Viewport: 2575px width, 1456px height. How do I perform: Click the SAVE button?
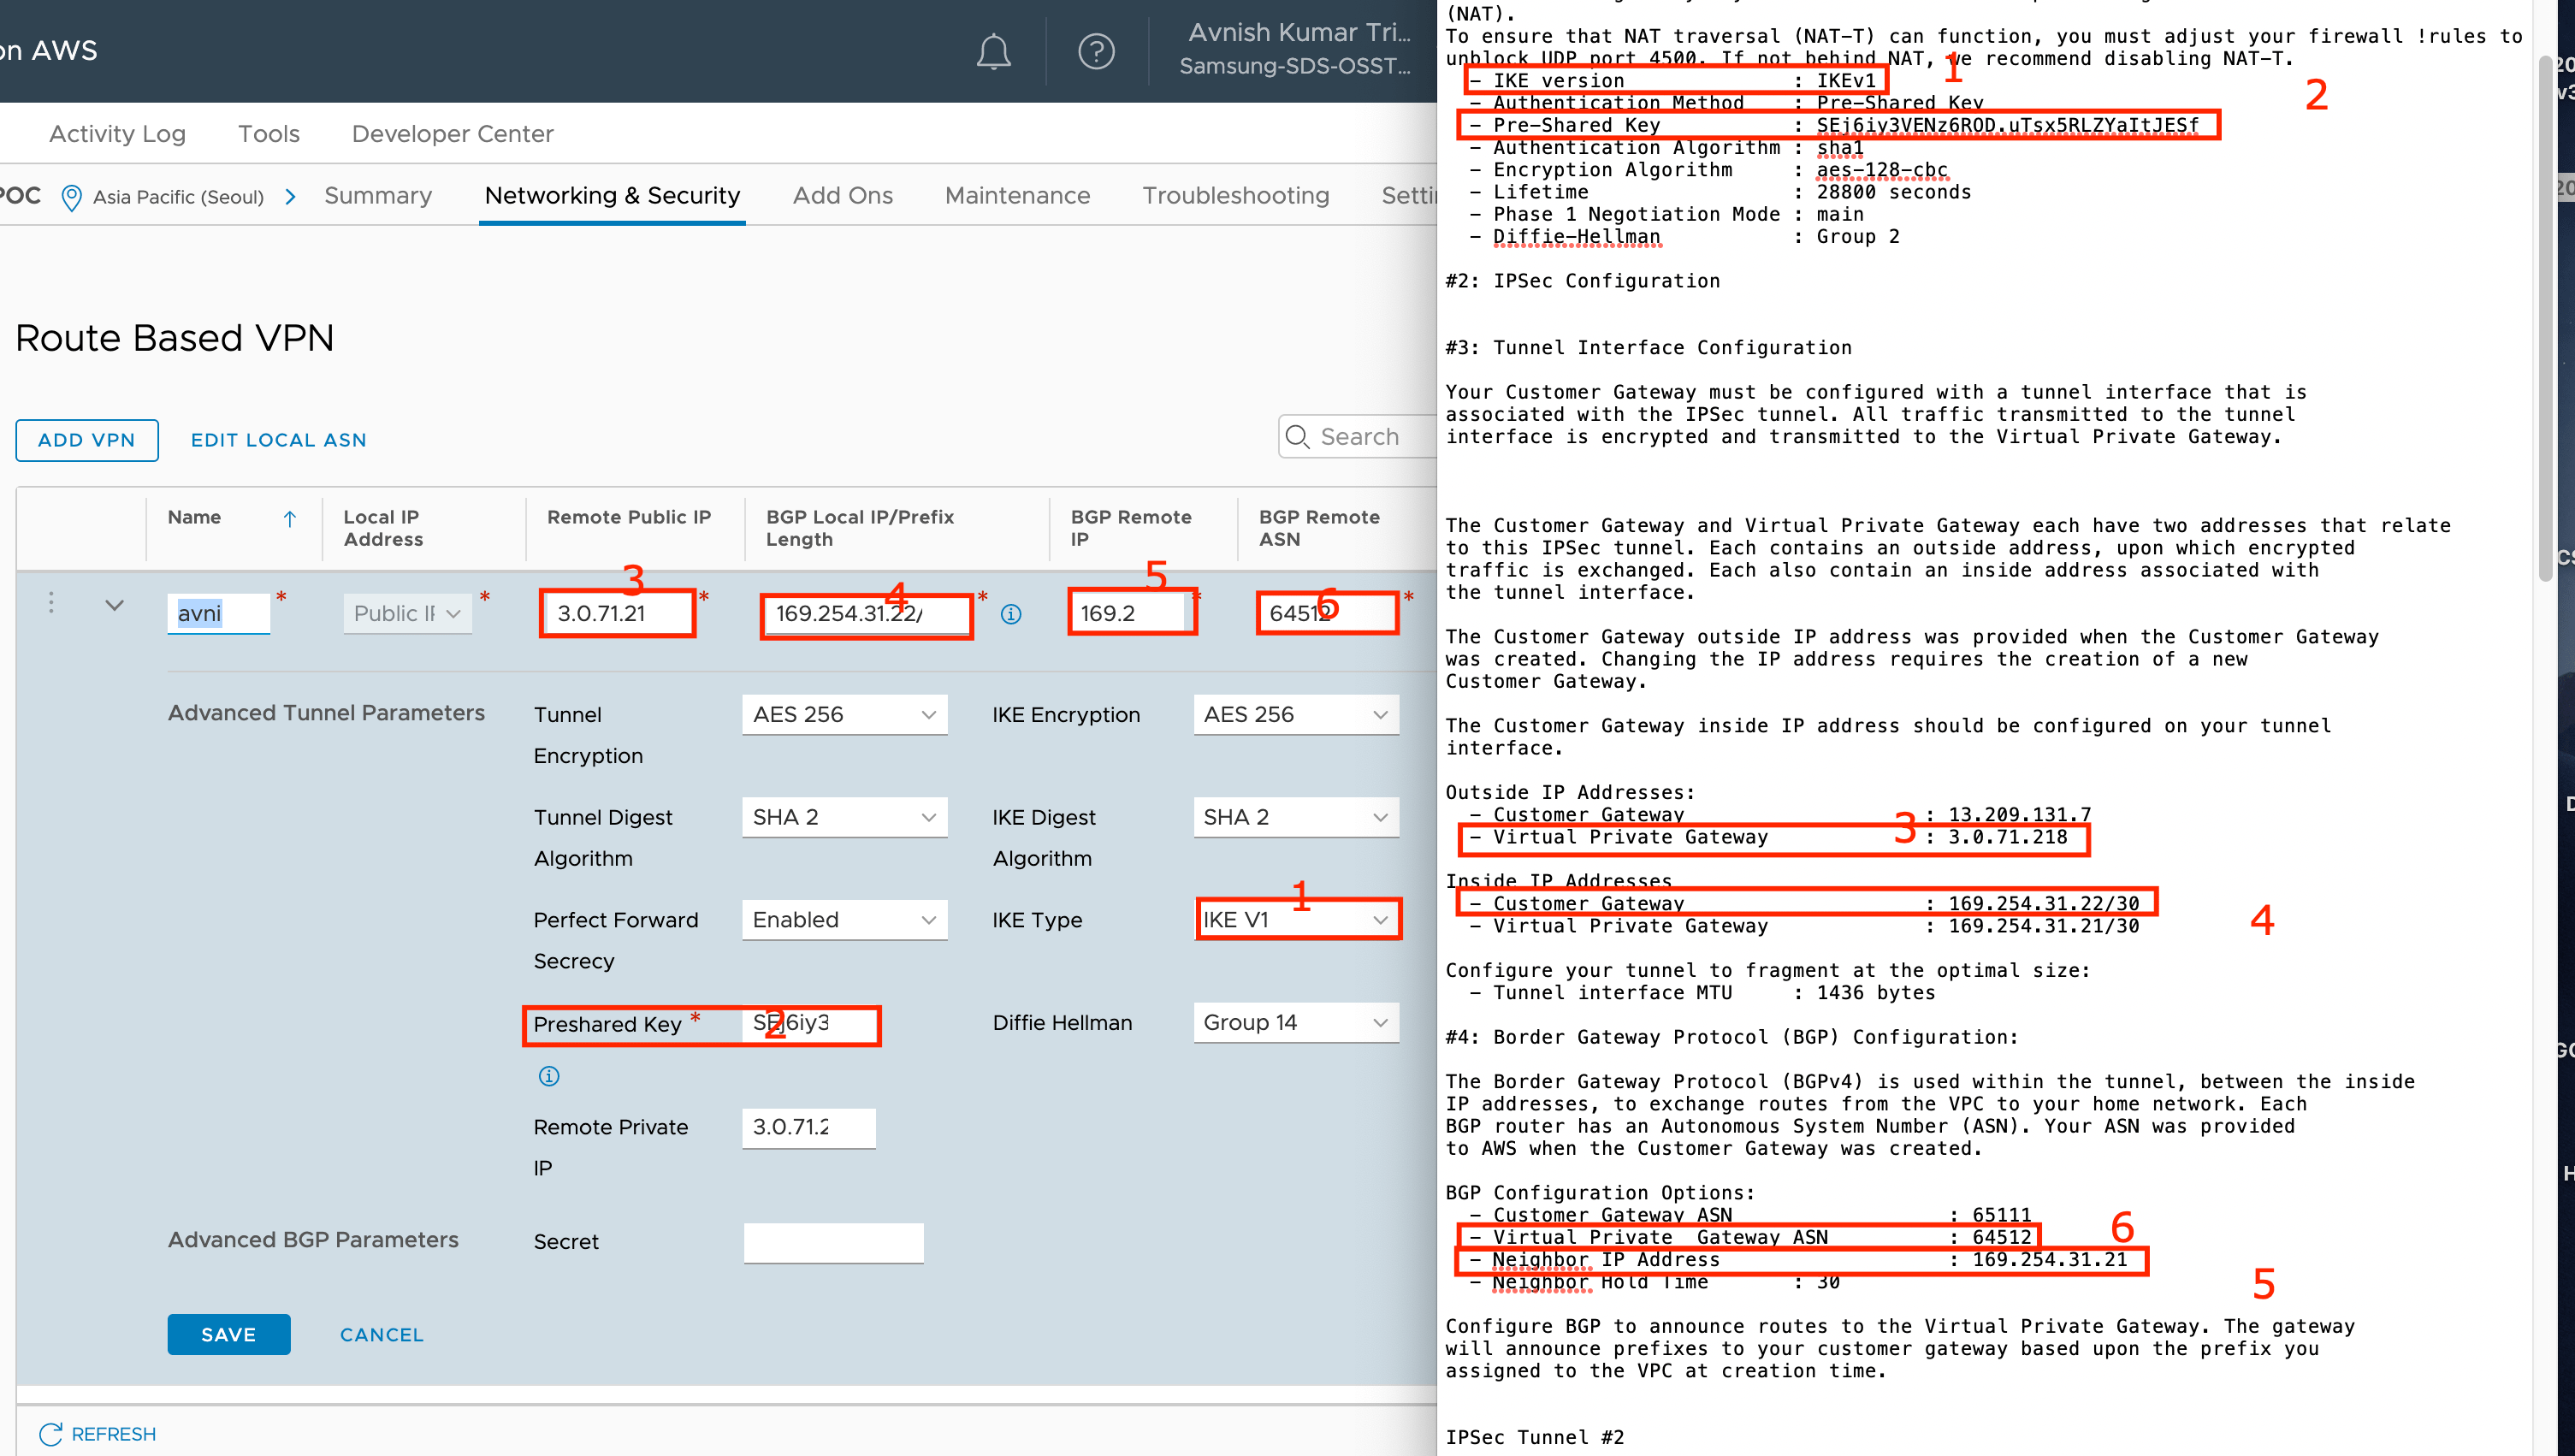(x=228, y=1334)
